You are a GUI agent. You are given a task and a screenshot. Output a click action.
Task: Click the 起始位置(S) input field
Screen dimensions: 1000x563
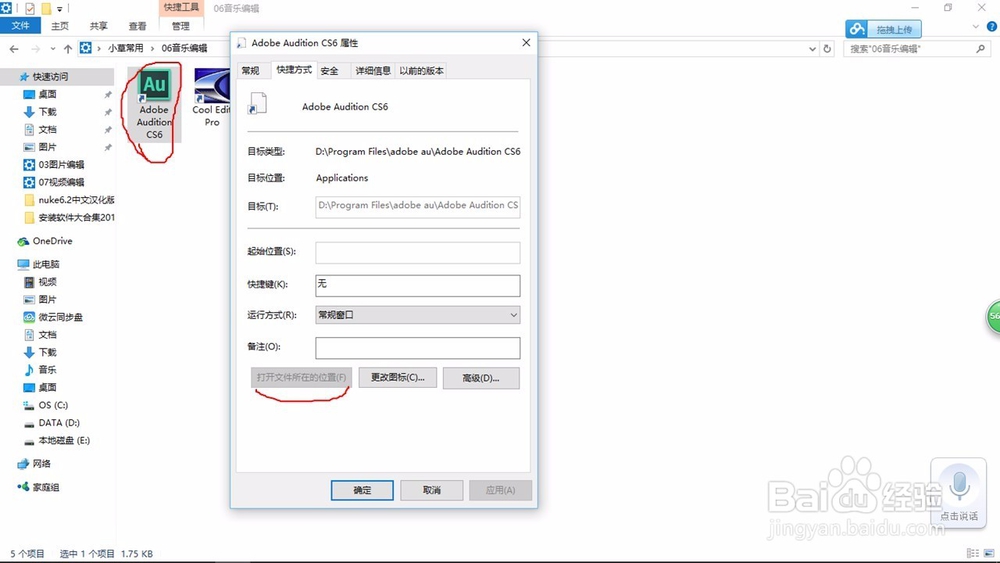pos(418,252)
